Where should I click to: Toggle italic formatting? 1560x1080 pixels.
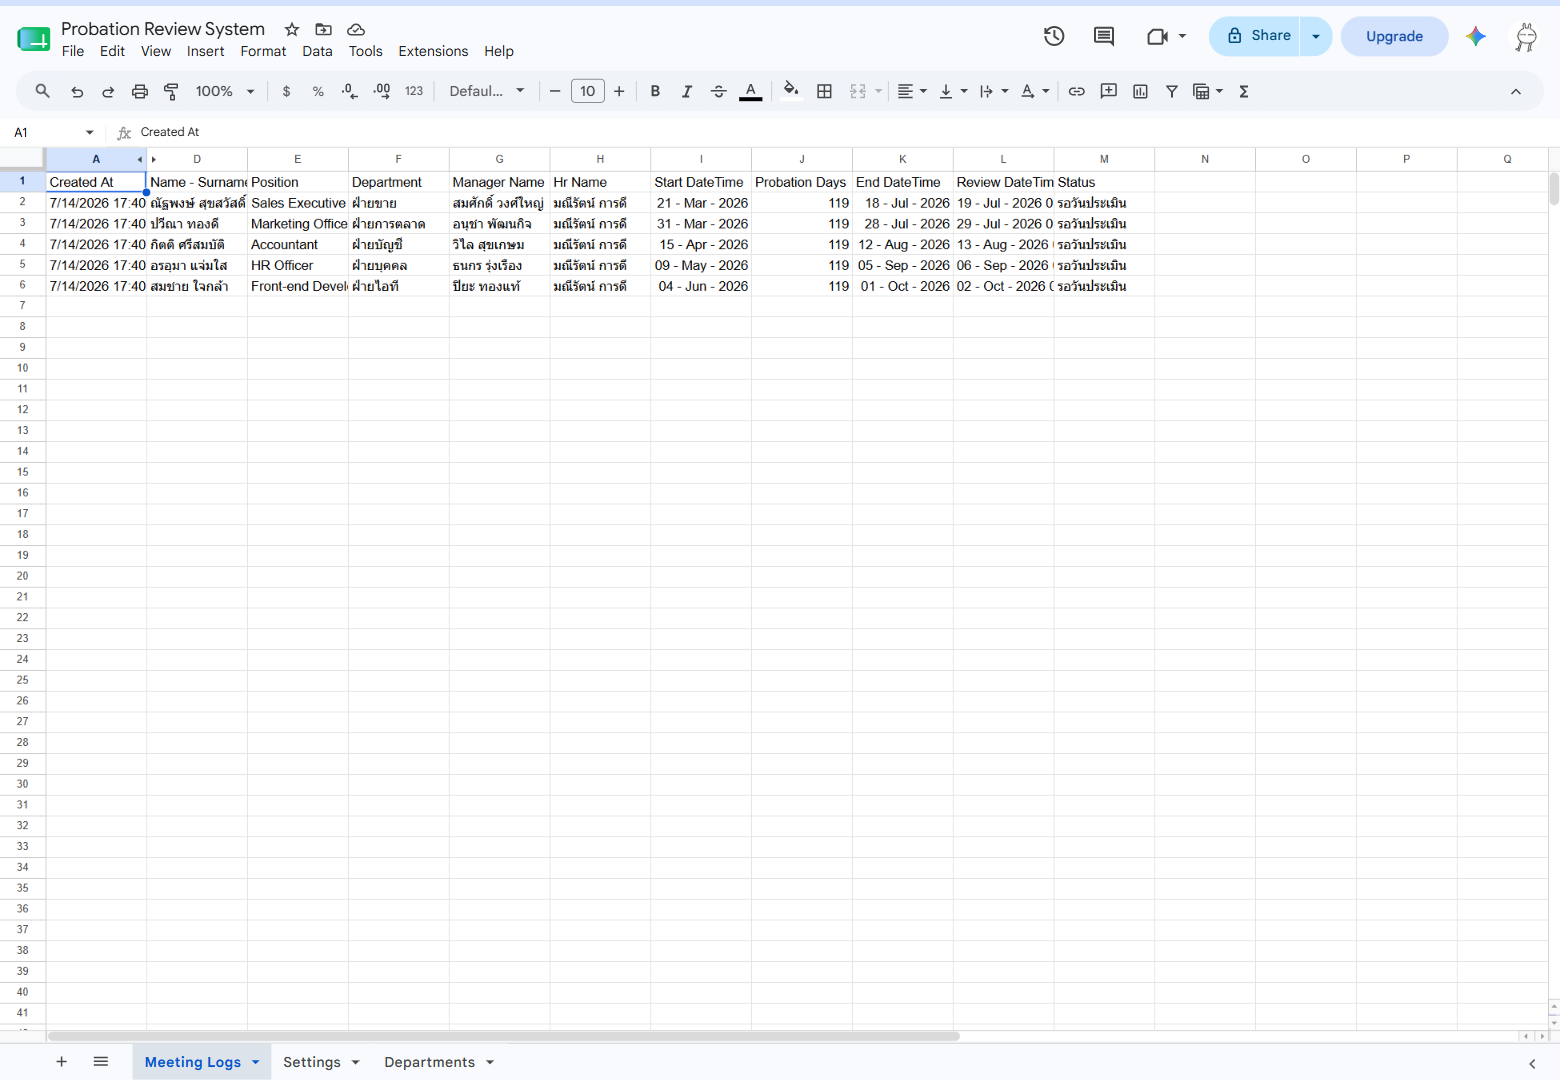coord(686,91)
